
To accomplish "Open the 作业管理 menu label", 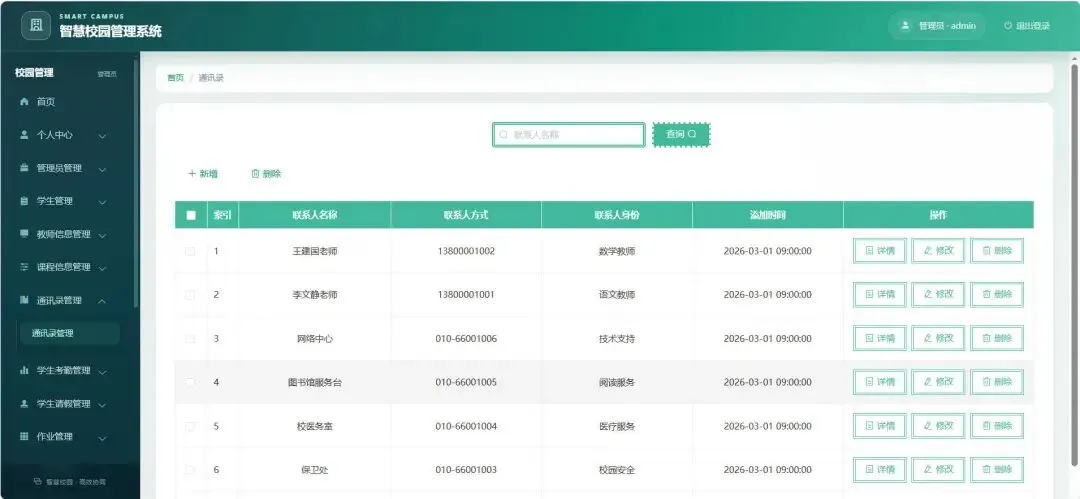I will pyautogui.click(x=54, y=436).
